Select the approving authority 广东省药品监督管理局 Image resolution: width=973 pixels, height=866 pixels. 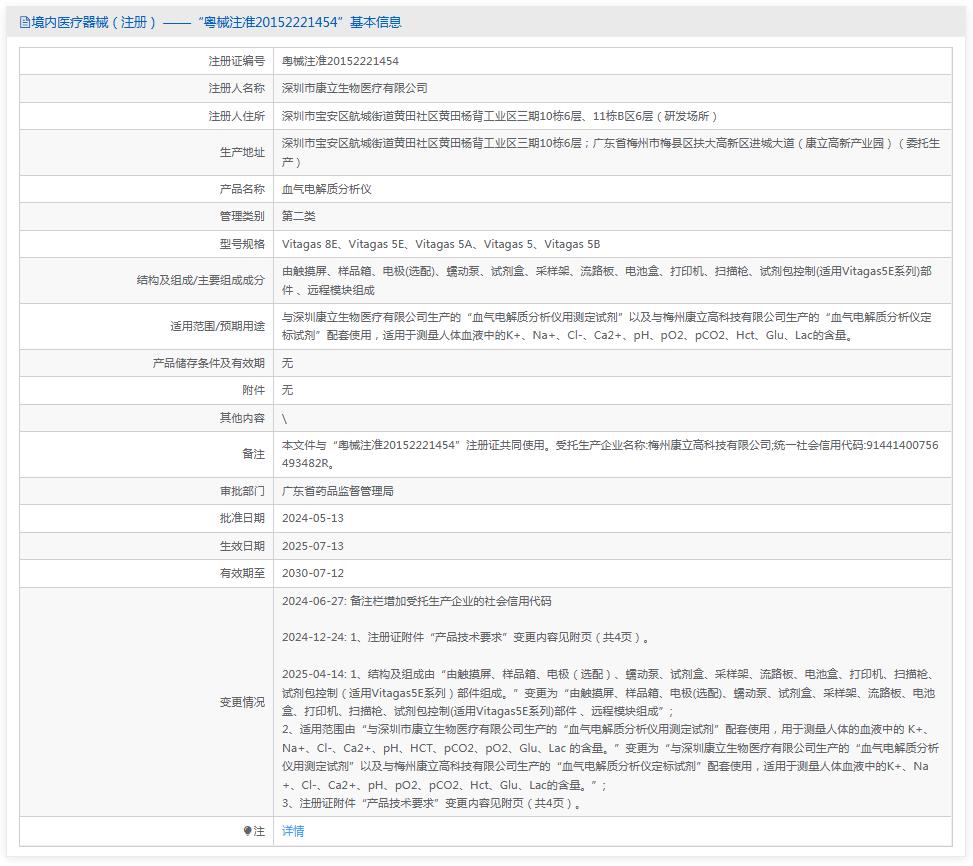338,491
